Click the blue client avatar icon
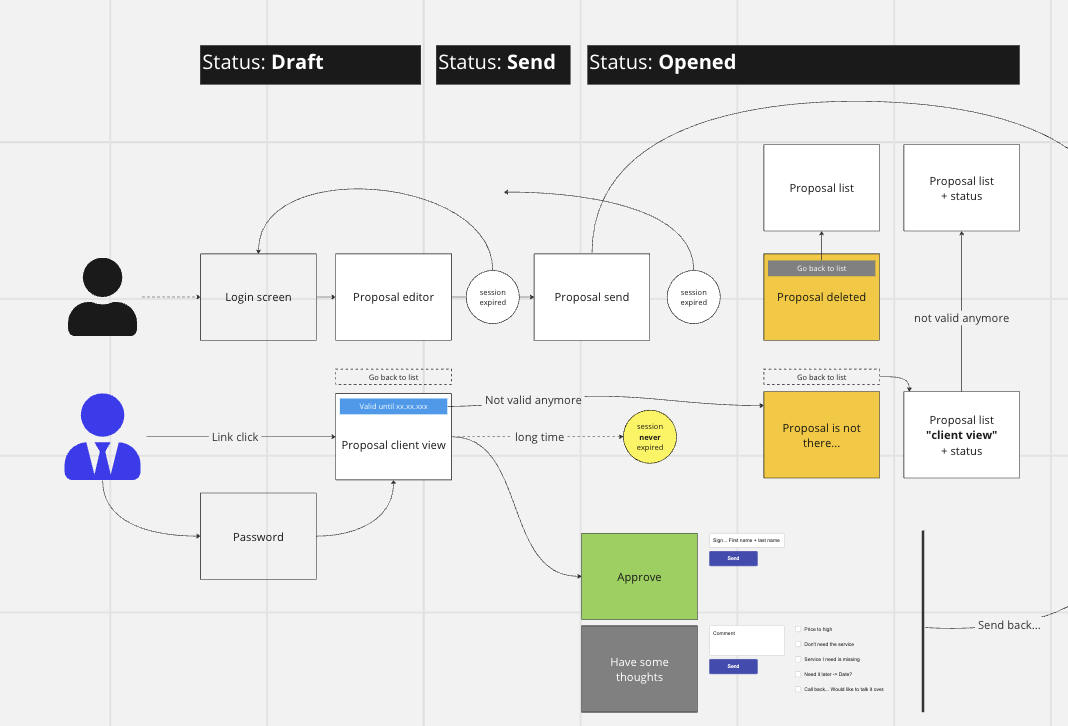 (102, 437)
